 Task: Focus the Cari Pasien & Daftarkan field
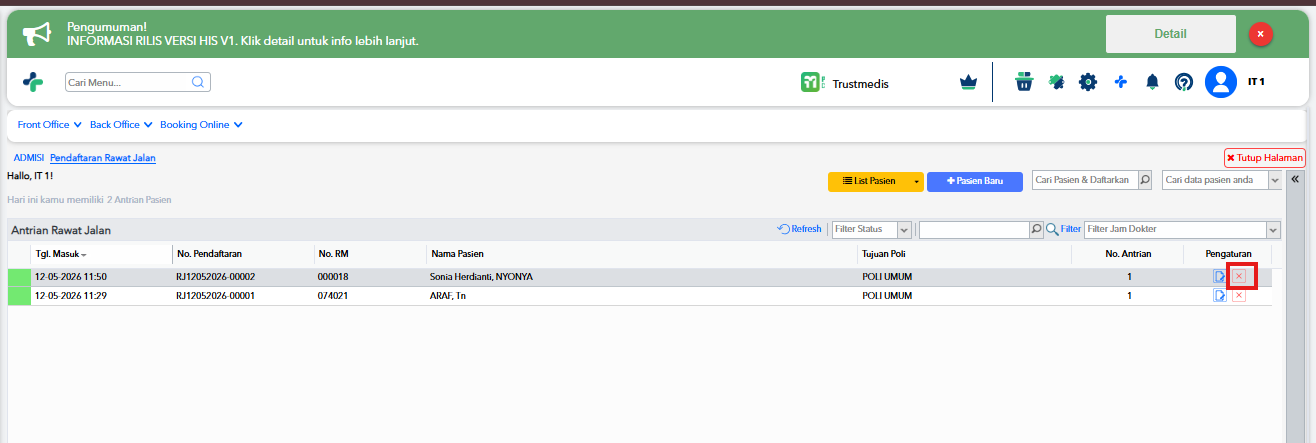click(x=1085, y=180)
